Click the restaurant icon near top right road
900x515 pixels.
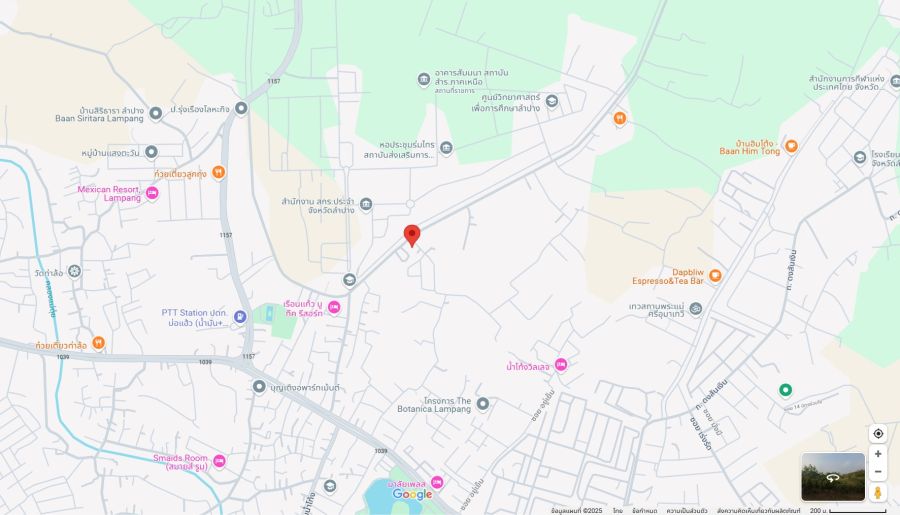point(619,119)
